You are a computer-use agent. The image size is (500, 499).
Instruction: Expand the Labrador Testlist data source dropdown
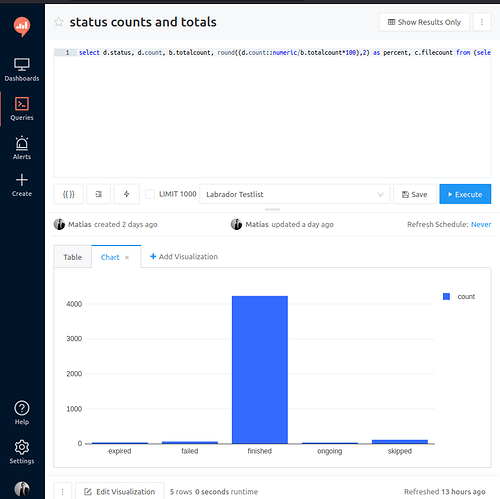[295, 194]
